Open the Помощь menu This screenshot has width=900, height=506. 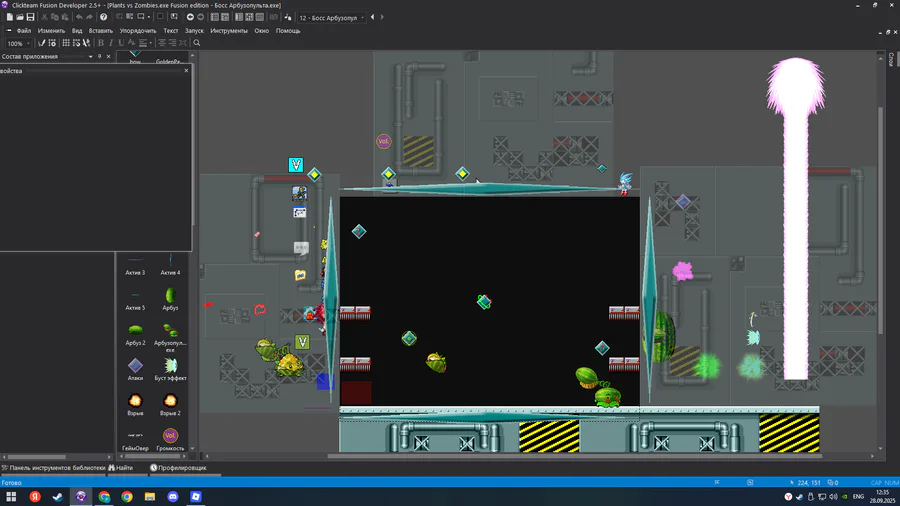288,31
